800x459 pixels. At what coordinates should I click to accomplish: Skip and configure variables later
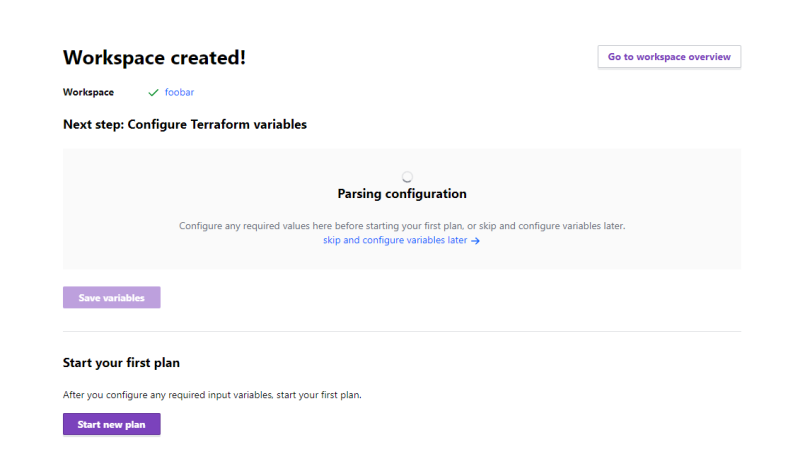(395, 241)
